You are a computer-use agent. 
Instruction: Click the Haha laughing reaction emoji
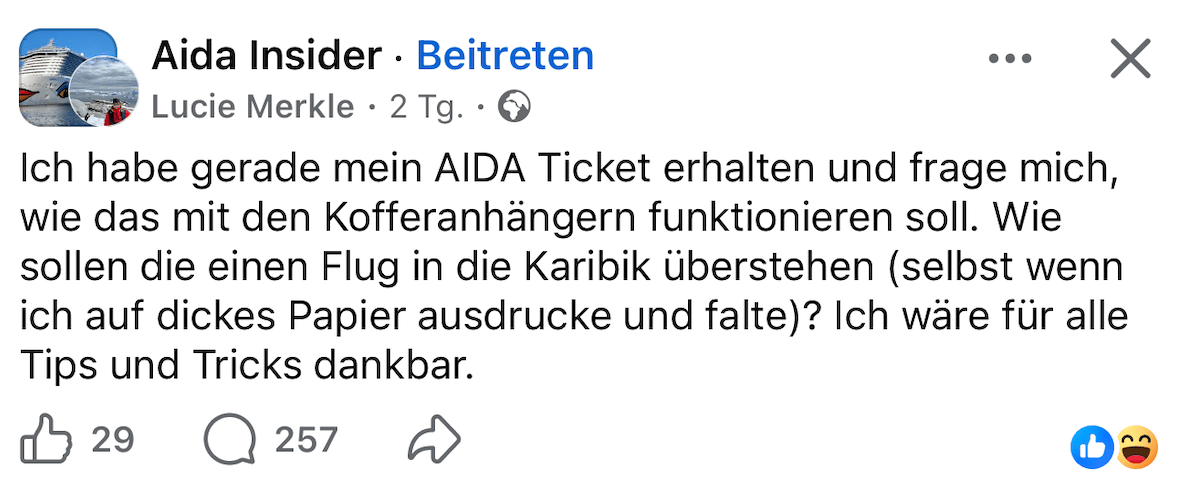(x=1135, y=447)
